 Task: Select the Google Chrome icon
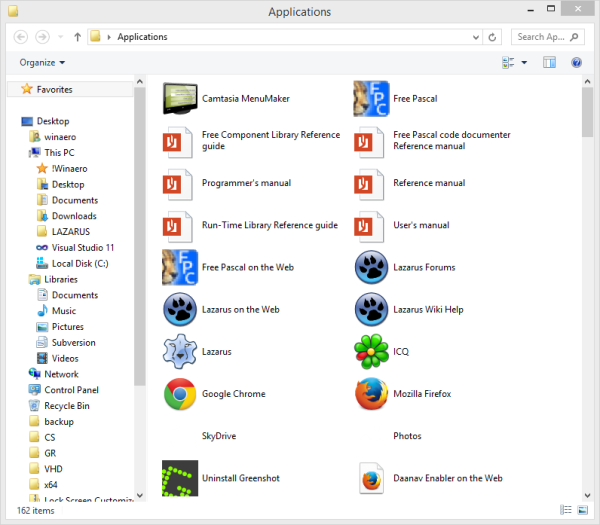180,394
